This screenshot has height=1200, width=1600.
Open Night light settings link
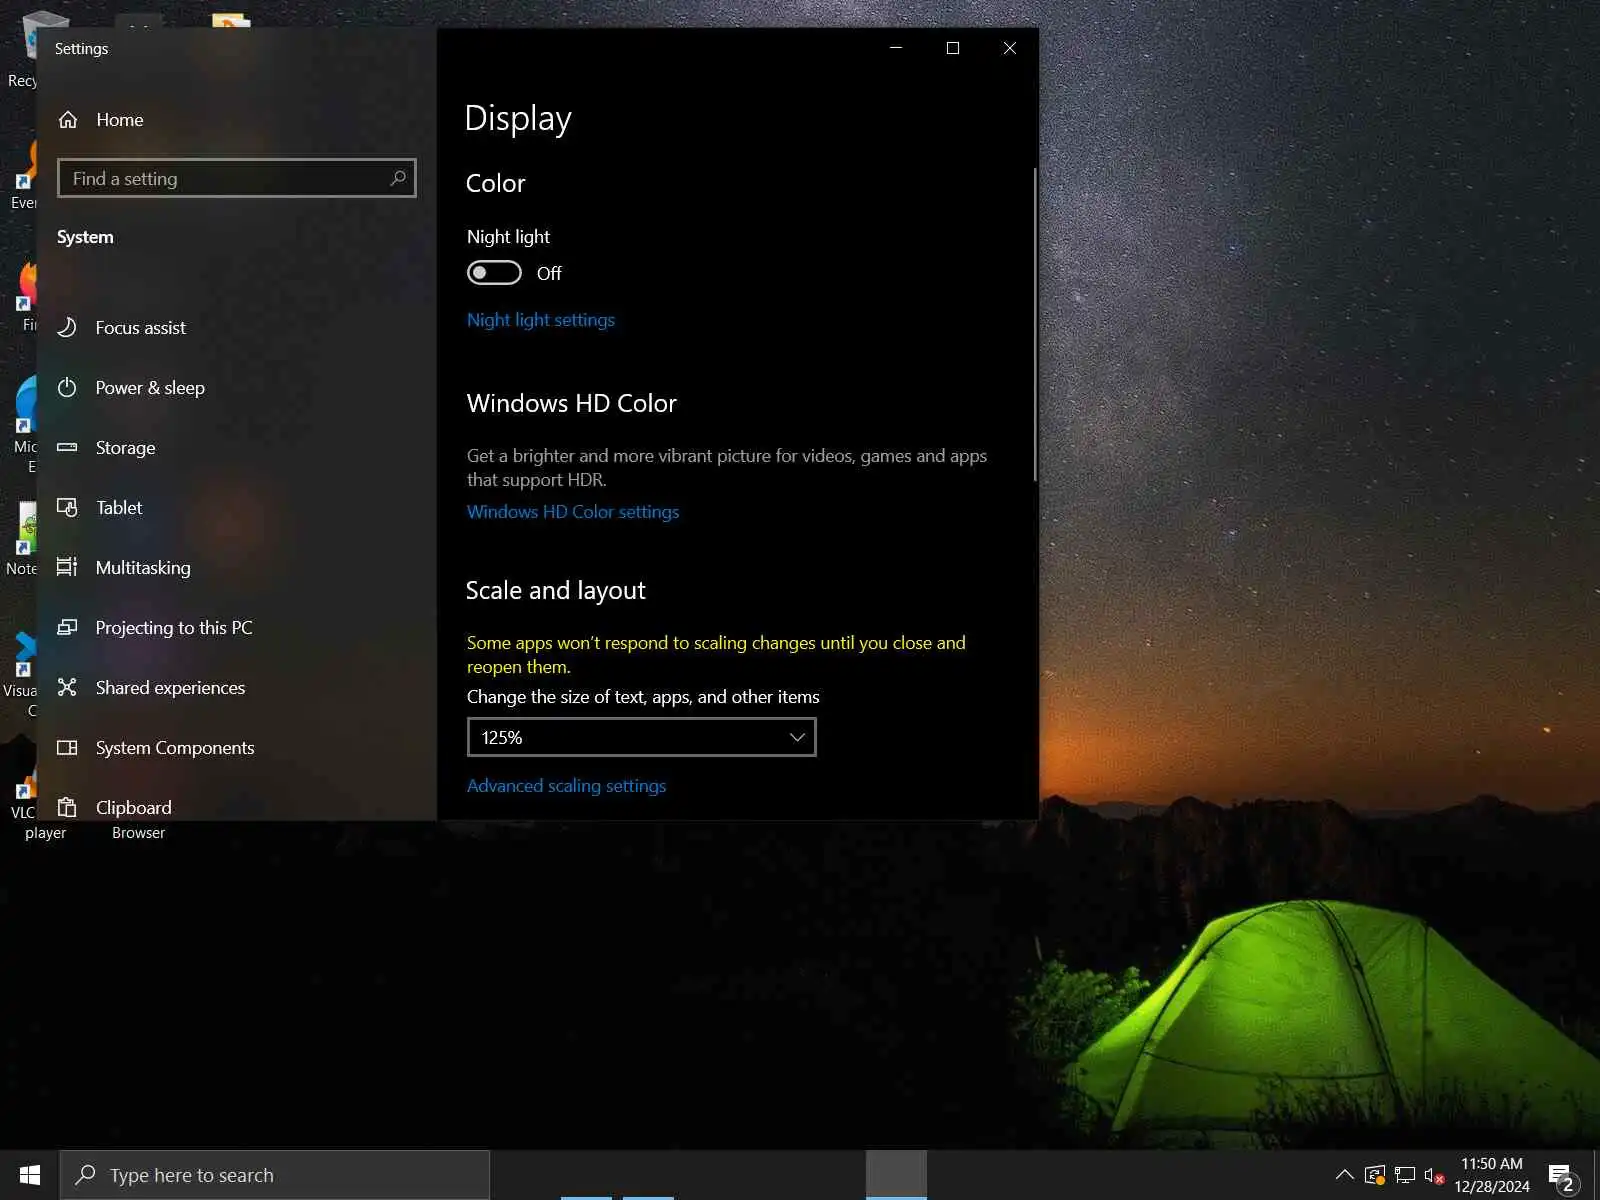coord(541,320)
